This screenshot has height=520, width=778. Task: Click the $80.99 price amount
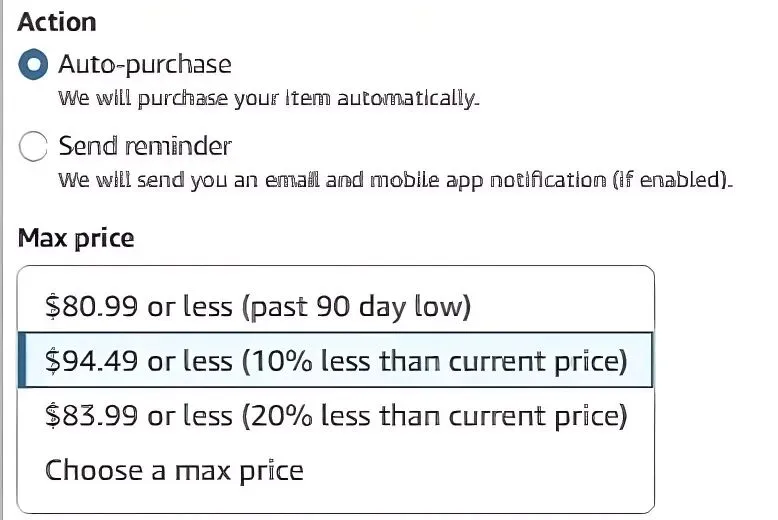click(x=92, y=306)
